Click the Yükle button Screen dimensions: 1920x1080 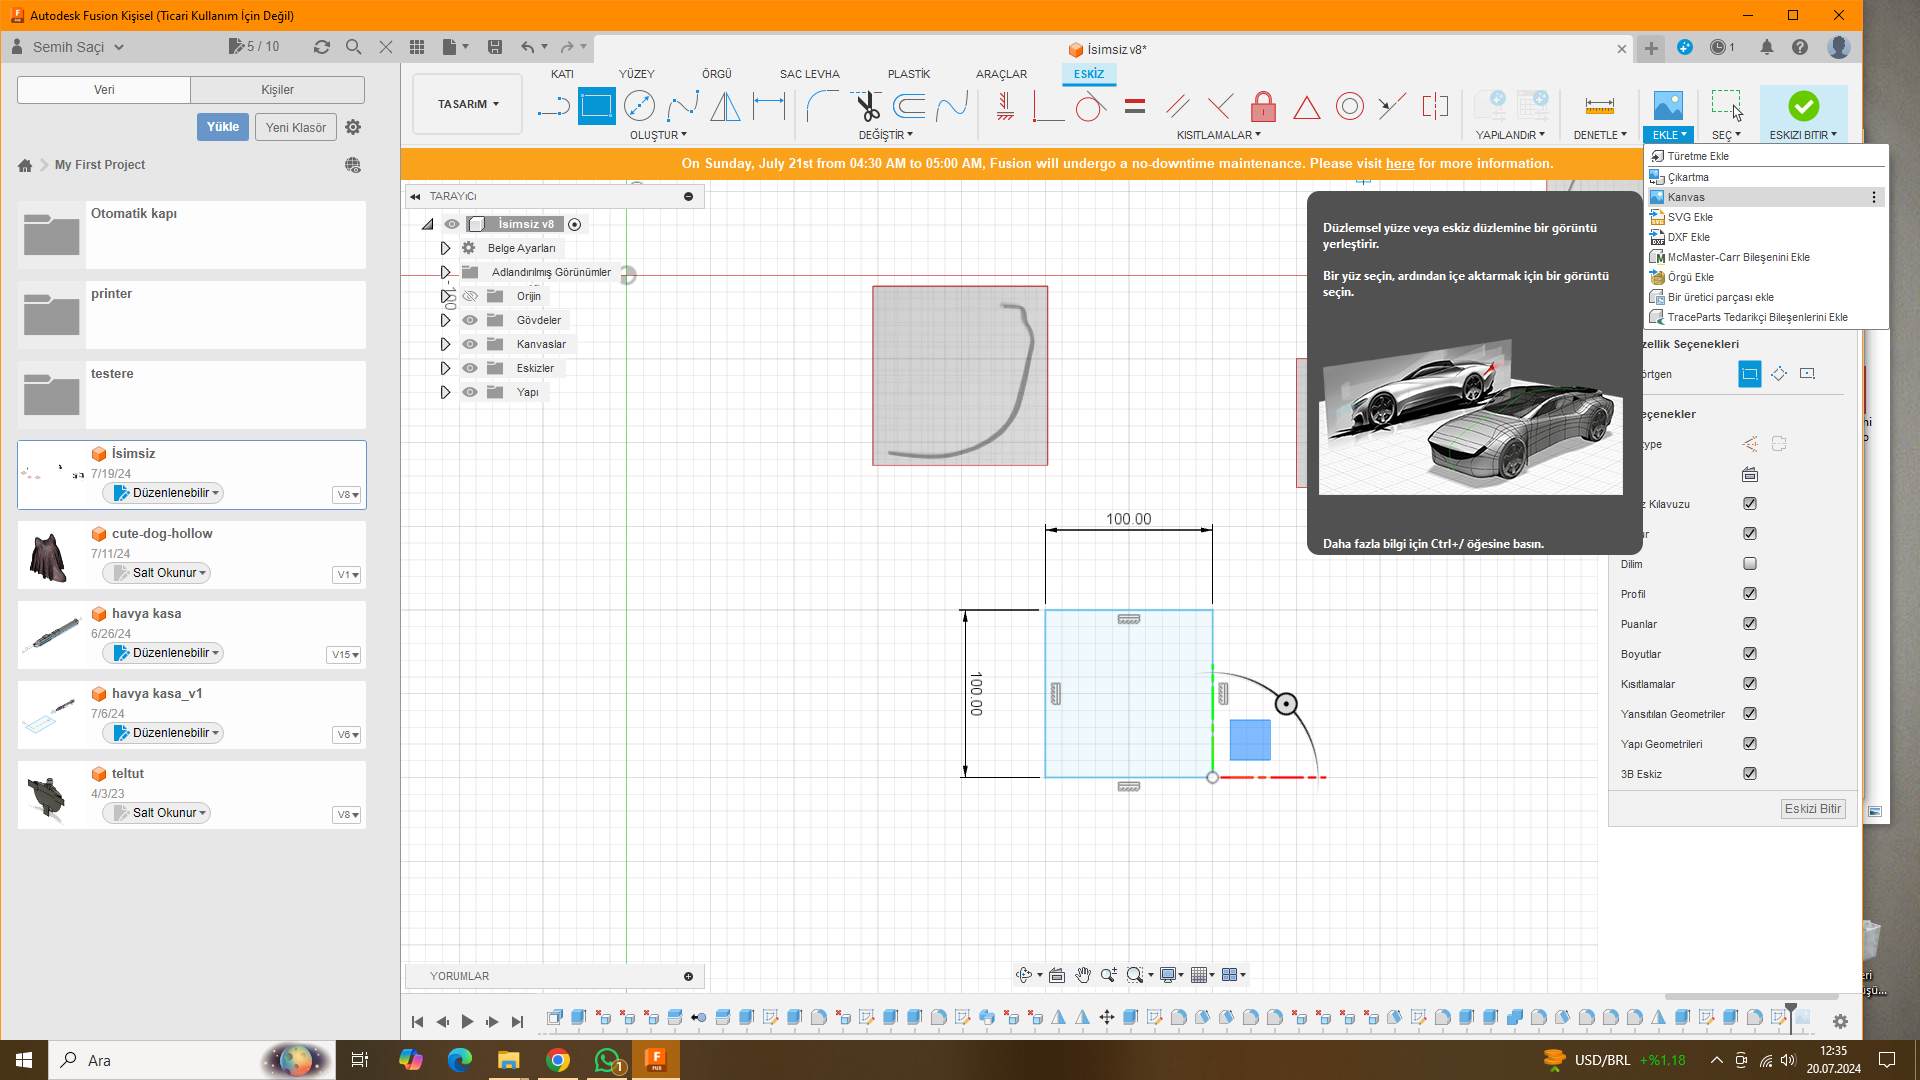[222, 127]
